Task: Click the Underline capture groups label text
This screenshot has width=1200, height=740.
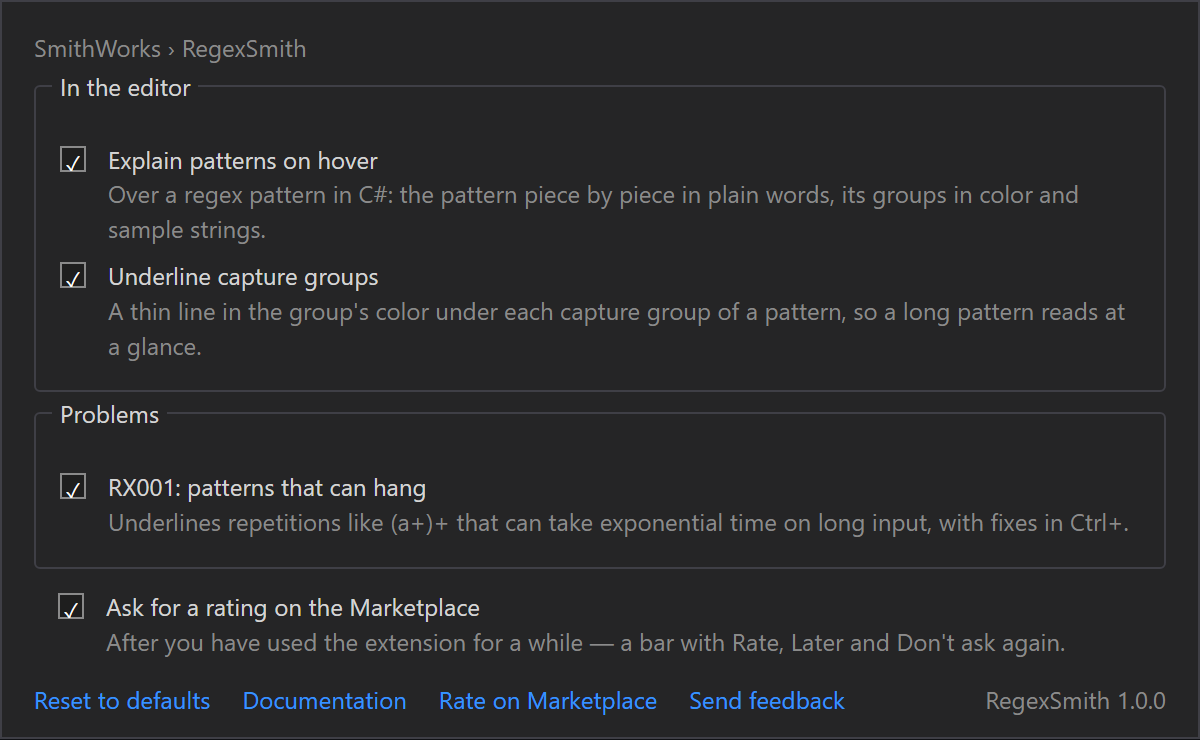Action: 243,277
